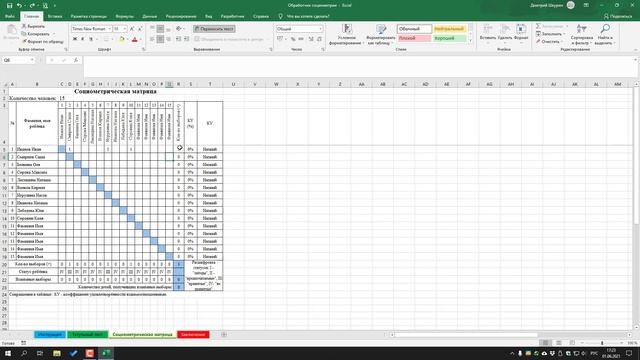The height and width of the screenshot is (360, 640).
Task: Switch to the Вставка ribbon tab
Action: pyautogui.click(x=55, y=16)
